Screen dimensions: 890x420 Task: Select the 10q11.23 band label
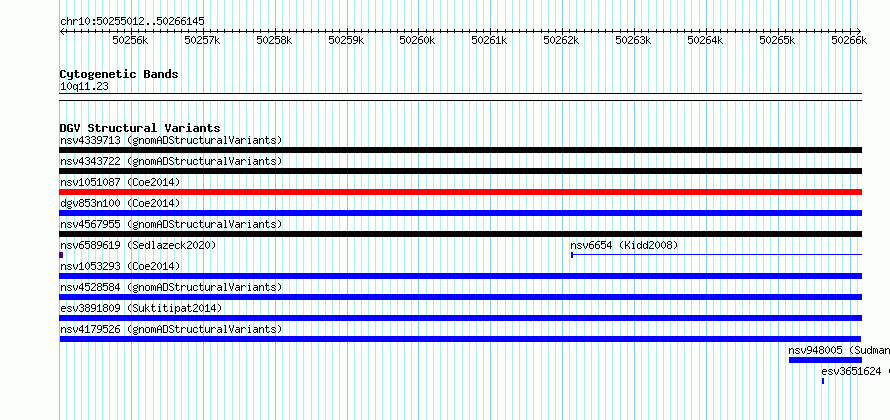(x=84, y=87)
